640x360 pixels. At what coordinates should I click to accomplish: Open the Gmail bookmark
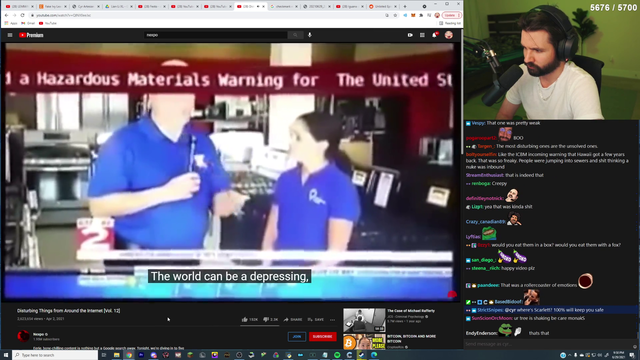[28, 23]
